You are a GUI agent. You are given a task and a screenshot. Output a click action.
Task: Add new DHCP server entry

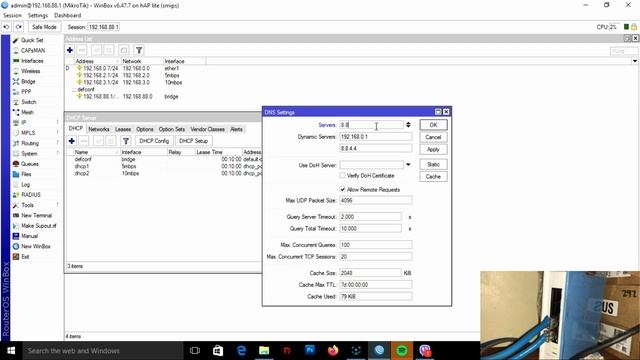71,141
